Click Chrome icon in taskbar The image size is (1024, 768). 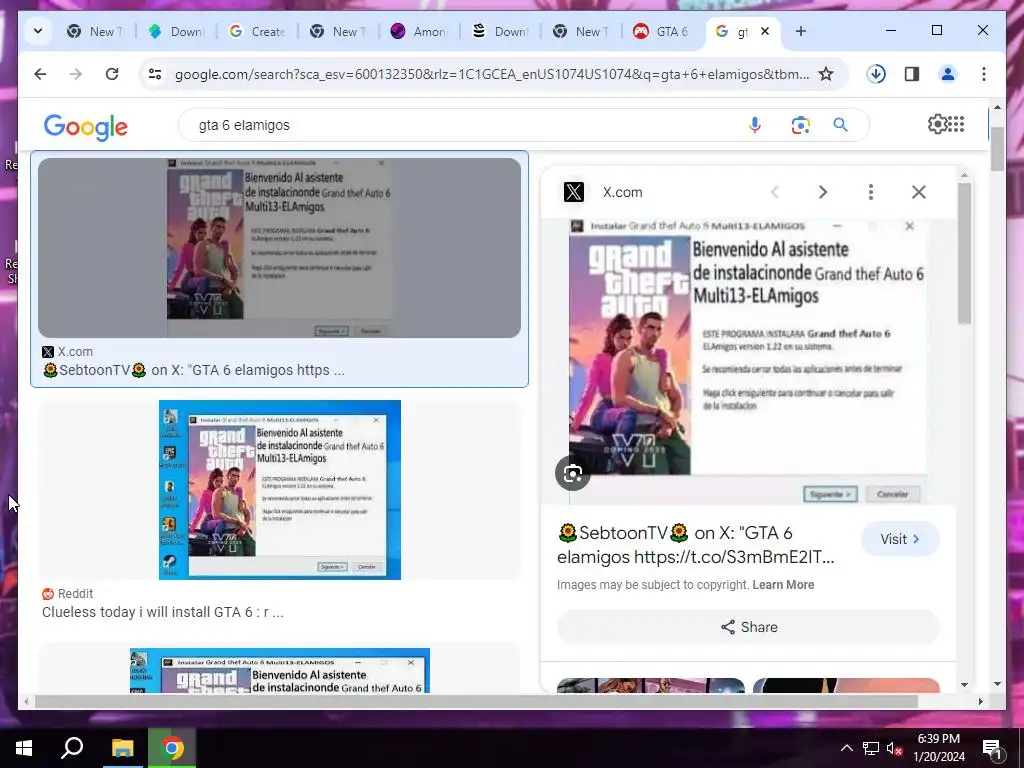172,748
